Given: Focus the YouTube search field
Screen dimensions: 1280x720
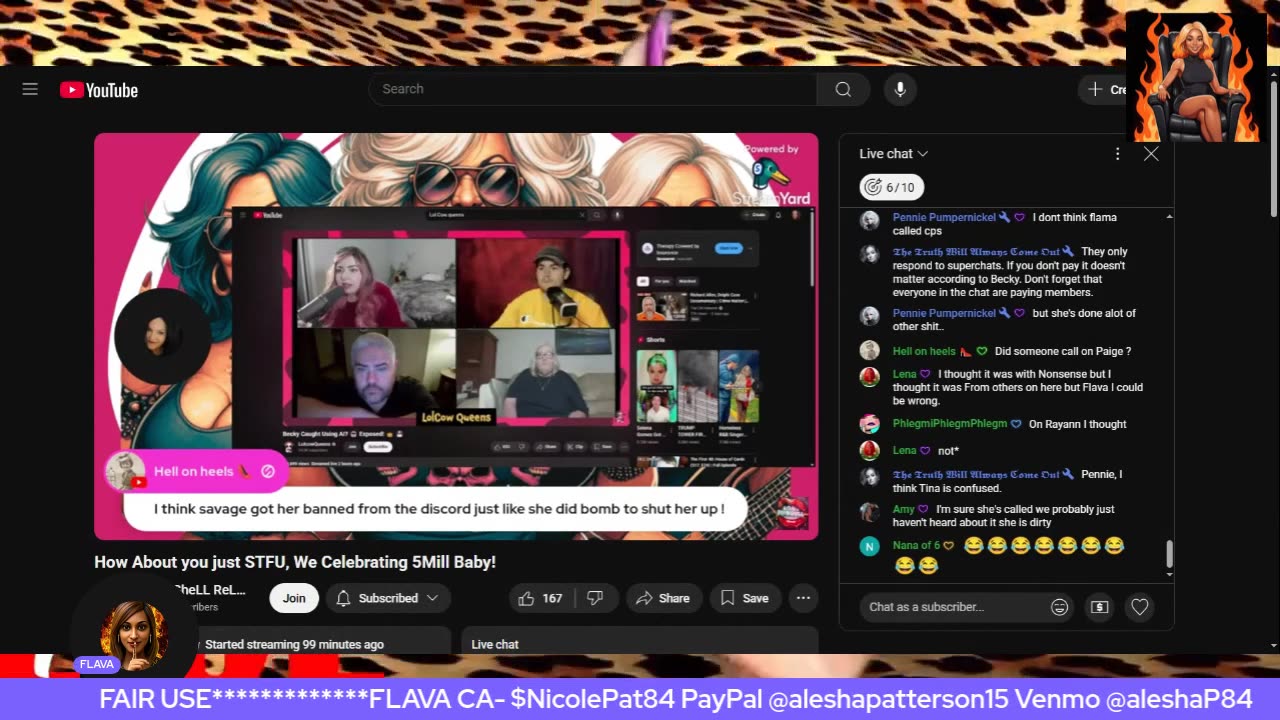Looking at the screenshot, I should [x=593, y=89].
